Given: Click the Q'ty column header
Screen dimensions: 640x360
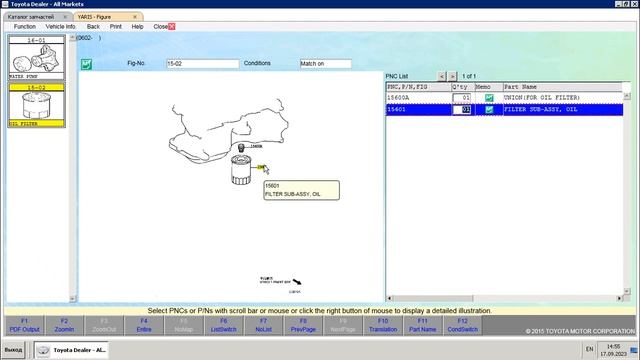Looking at the screenshot, I should pyautogui.click(x=462, y=87).
